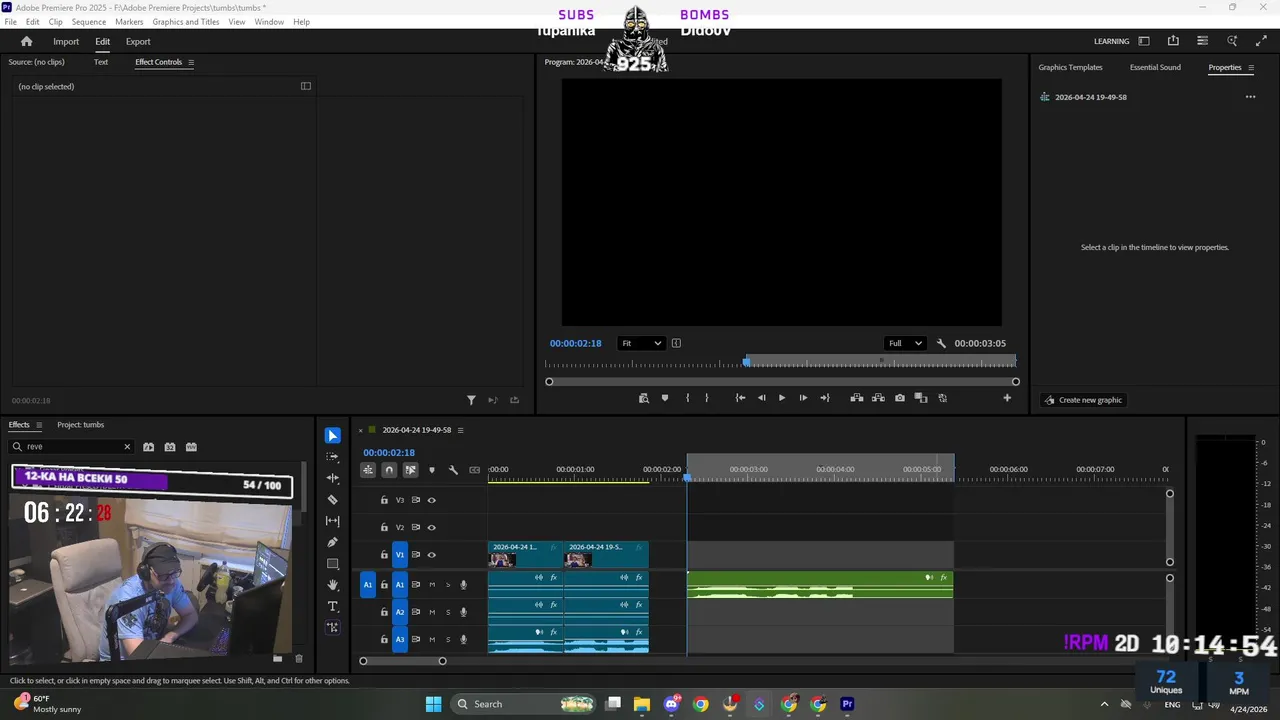Click the wrench Timeline Display Settings icon
The height and width of the screenshot is (720, 1280).
453,470
